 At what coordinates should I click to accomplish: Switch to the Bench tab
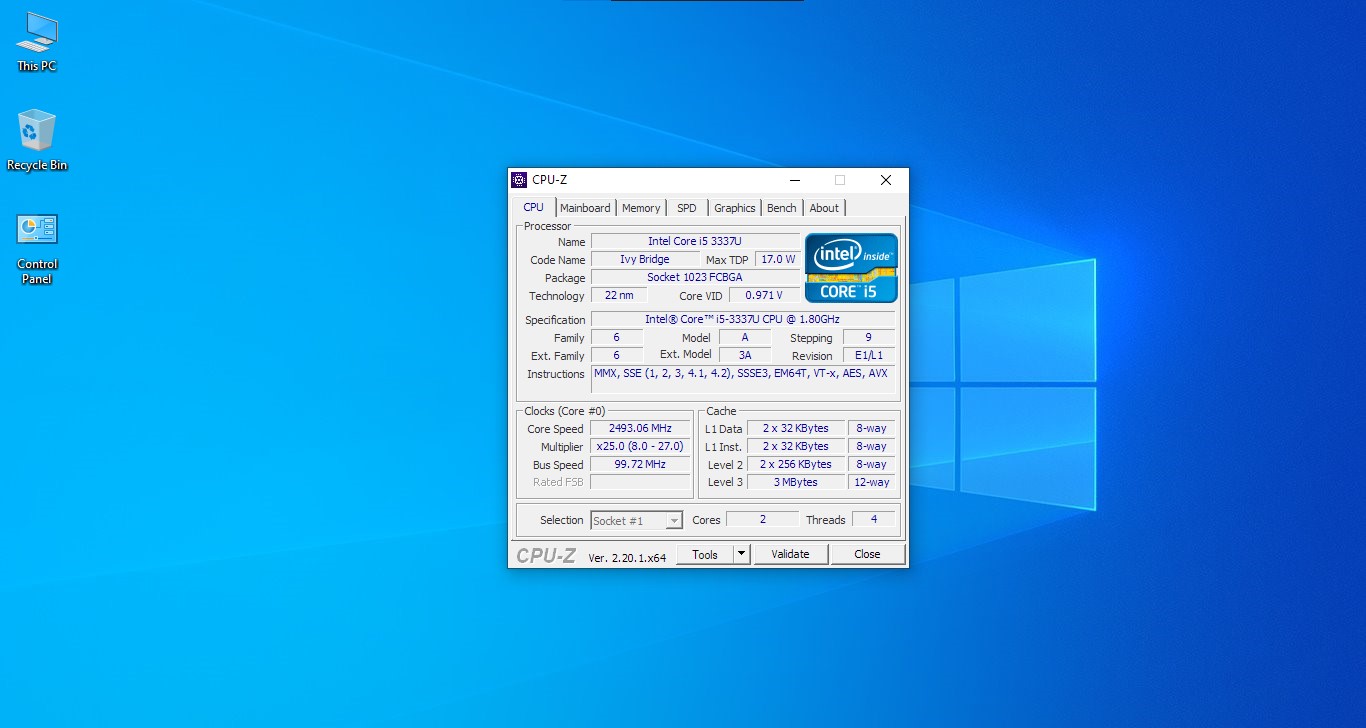(782, 208)
